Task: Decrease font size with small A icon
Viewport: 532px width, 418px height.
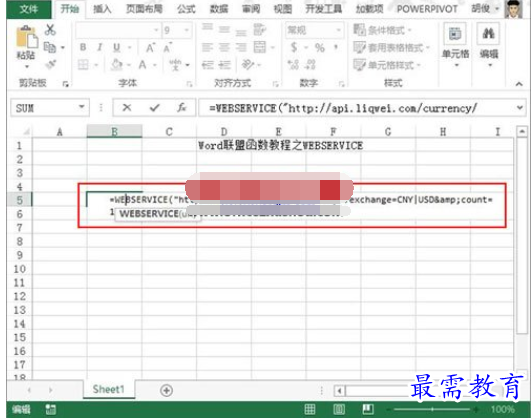Action: click(168, 48)
